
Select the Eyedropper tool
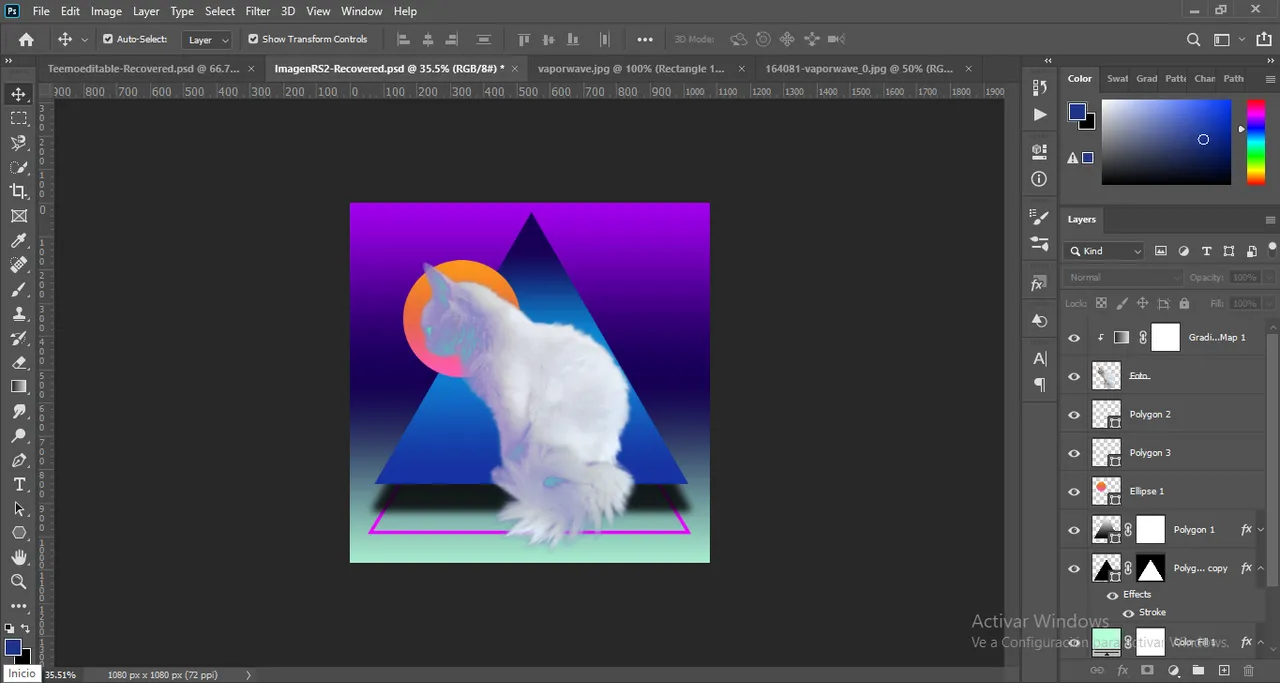tap(19, 240)
